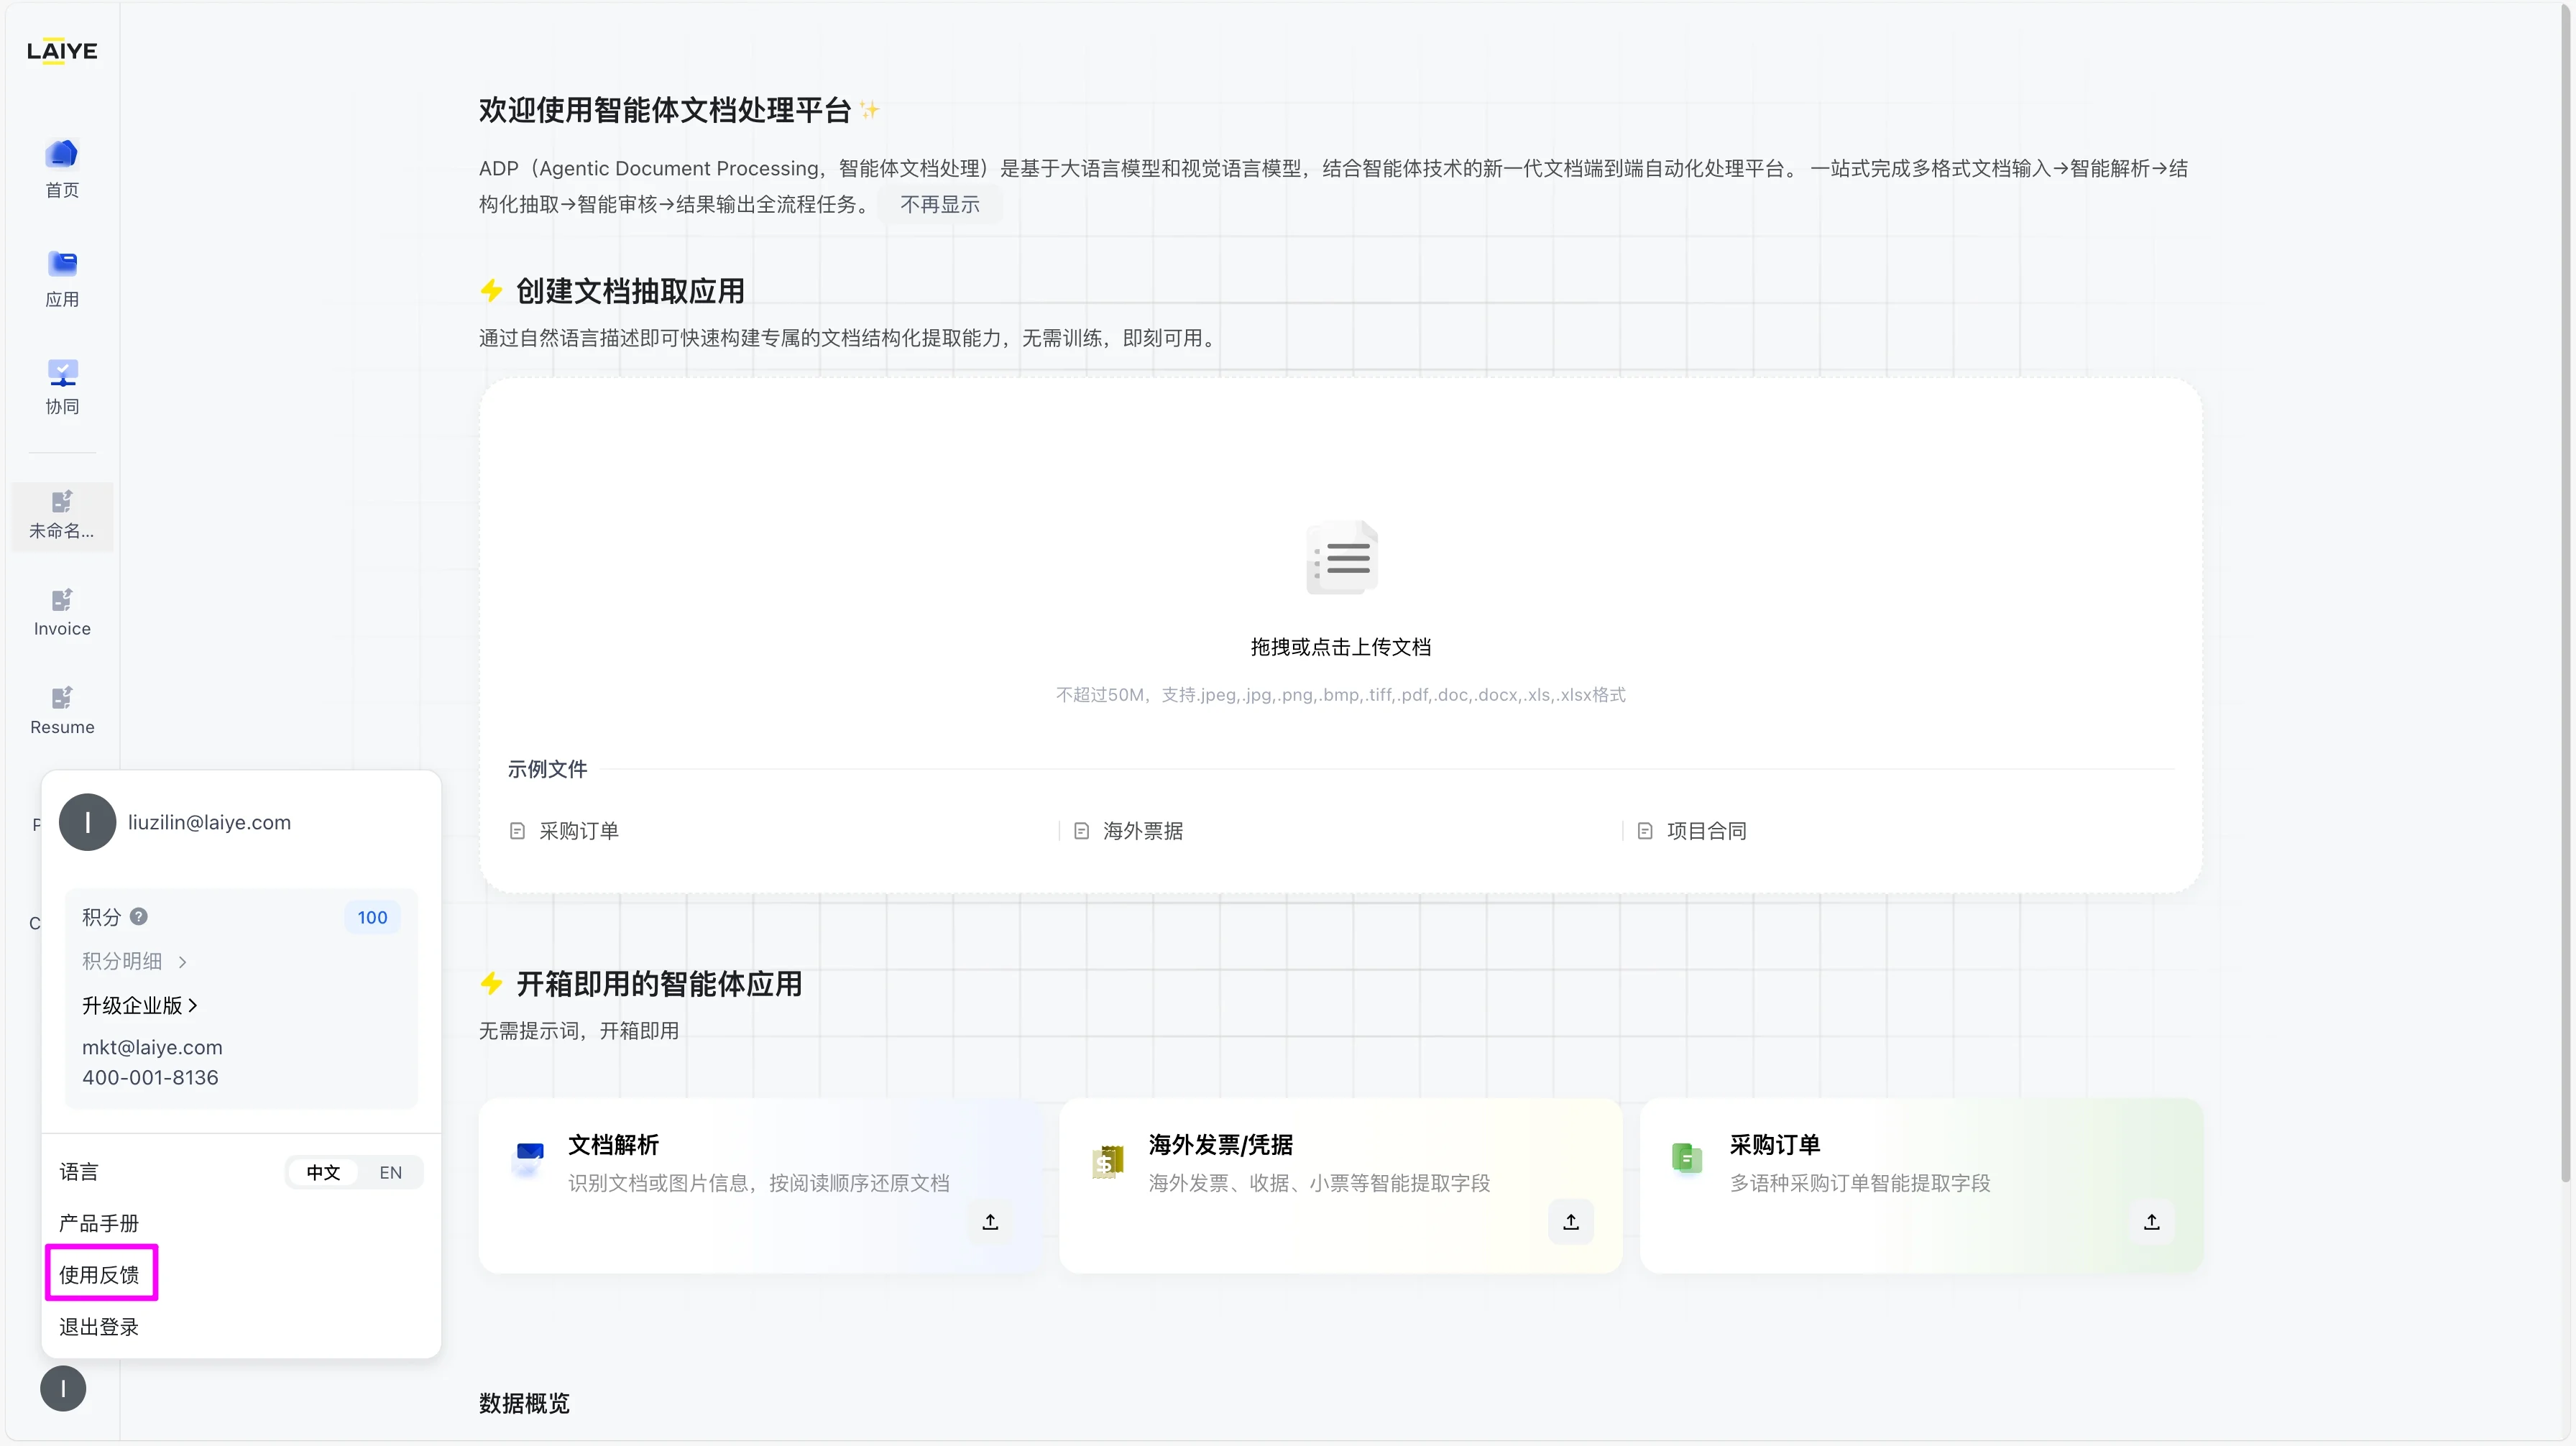Go to 首页 home in sidebar
Screen dimensions: 2576x1446
(62, 169)
